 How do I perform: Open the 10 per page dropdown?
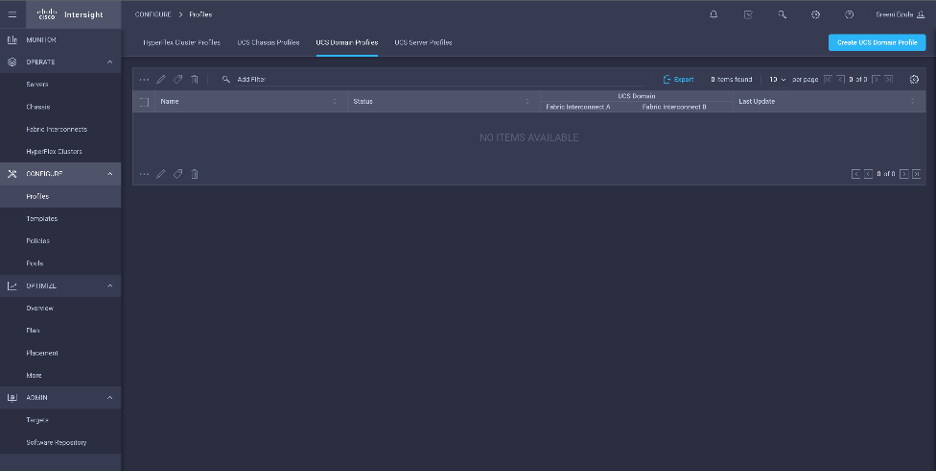[x=777, y=79]
